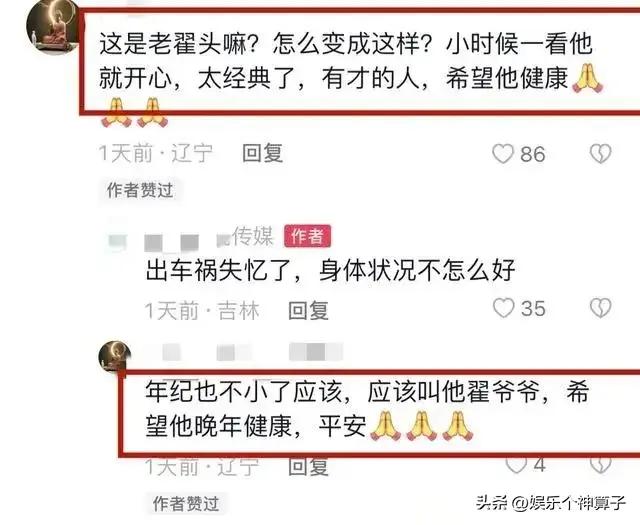Reply to the 翟爷爷 comment
Image resolution: width=640 pixels, height=525 pixels.
tap(308, 466)
